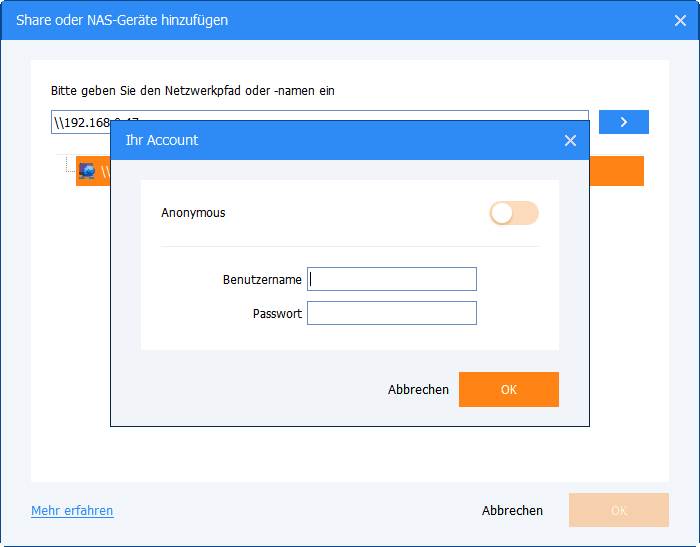This screenshot has height=547, width=700.
Task: Click the blue arrow button beside the path
Action: tap(623, 122)
